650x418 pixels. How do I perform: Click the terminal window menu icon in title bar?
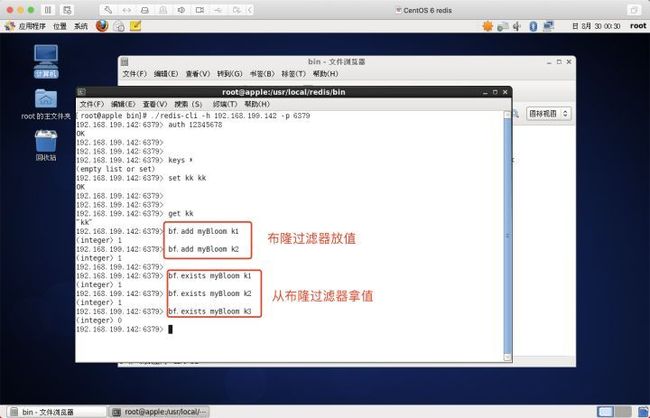[81, 92]
